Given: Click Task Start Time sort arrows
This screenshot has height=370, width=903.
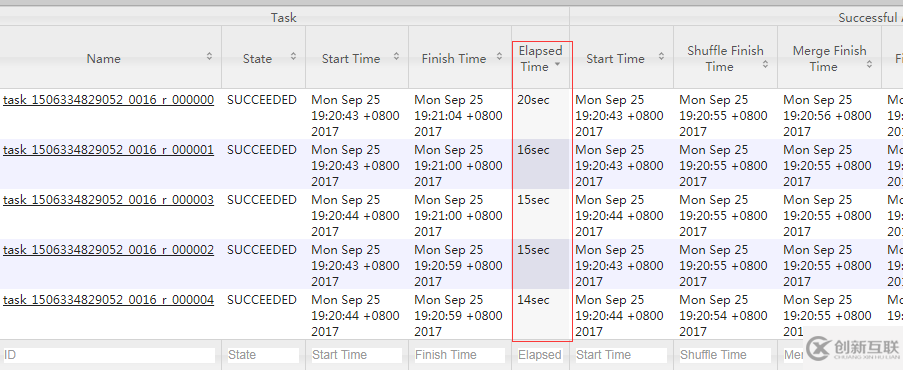Looking at the screenshot, I should click(396, 56).
